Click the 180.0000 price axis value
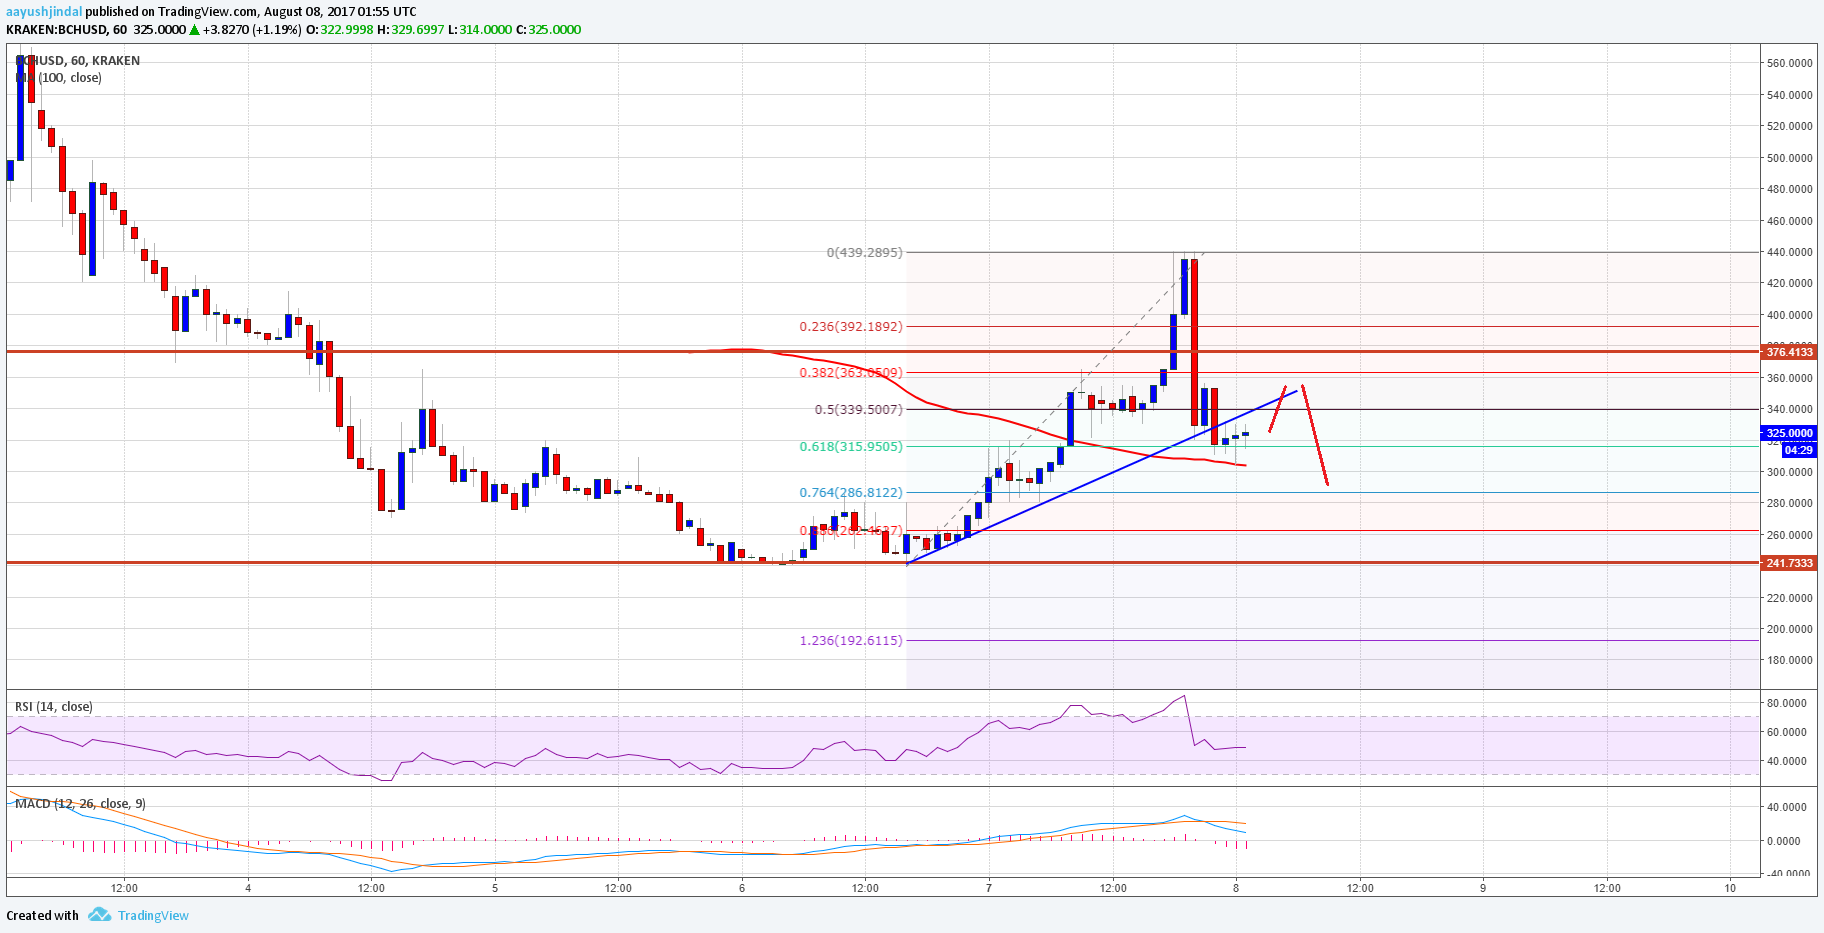Image resolution: width=1824 pixels, height=933 pixels. (1790, 660)
